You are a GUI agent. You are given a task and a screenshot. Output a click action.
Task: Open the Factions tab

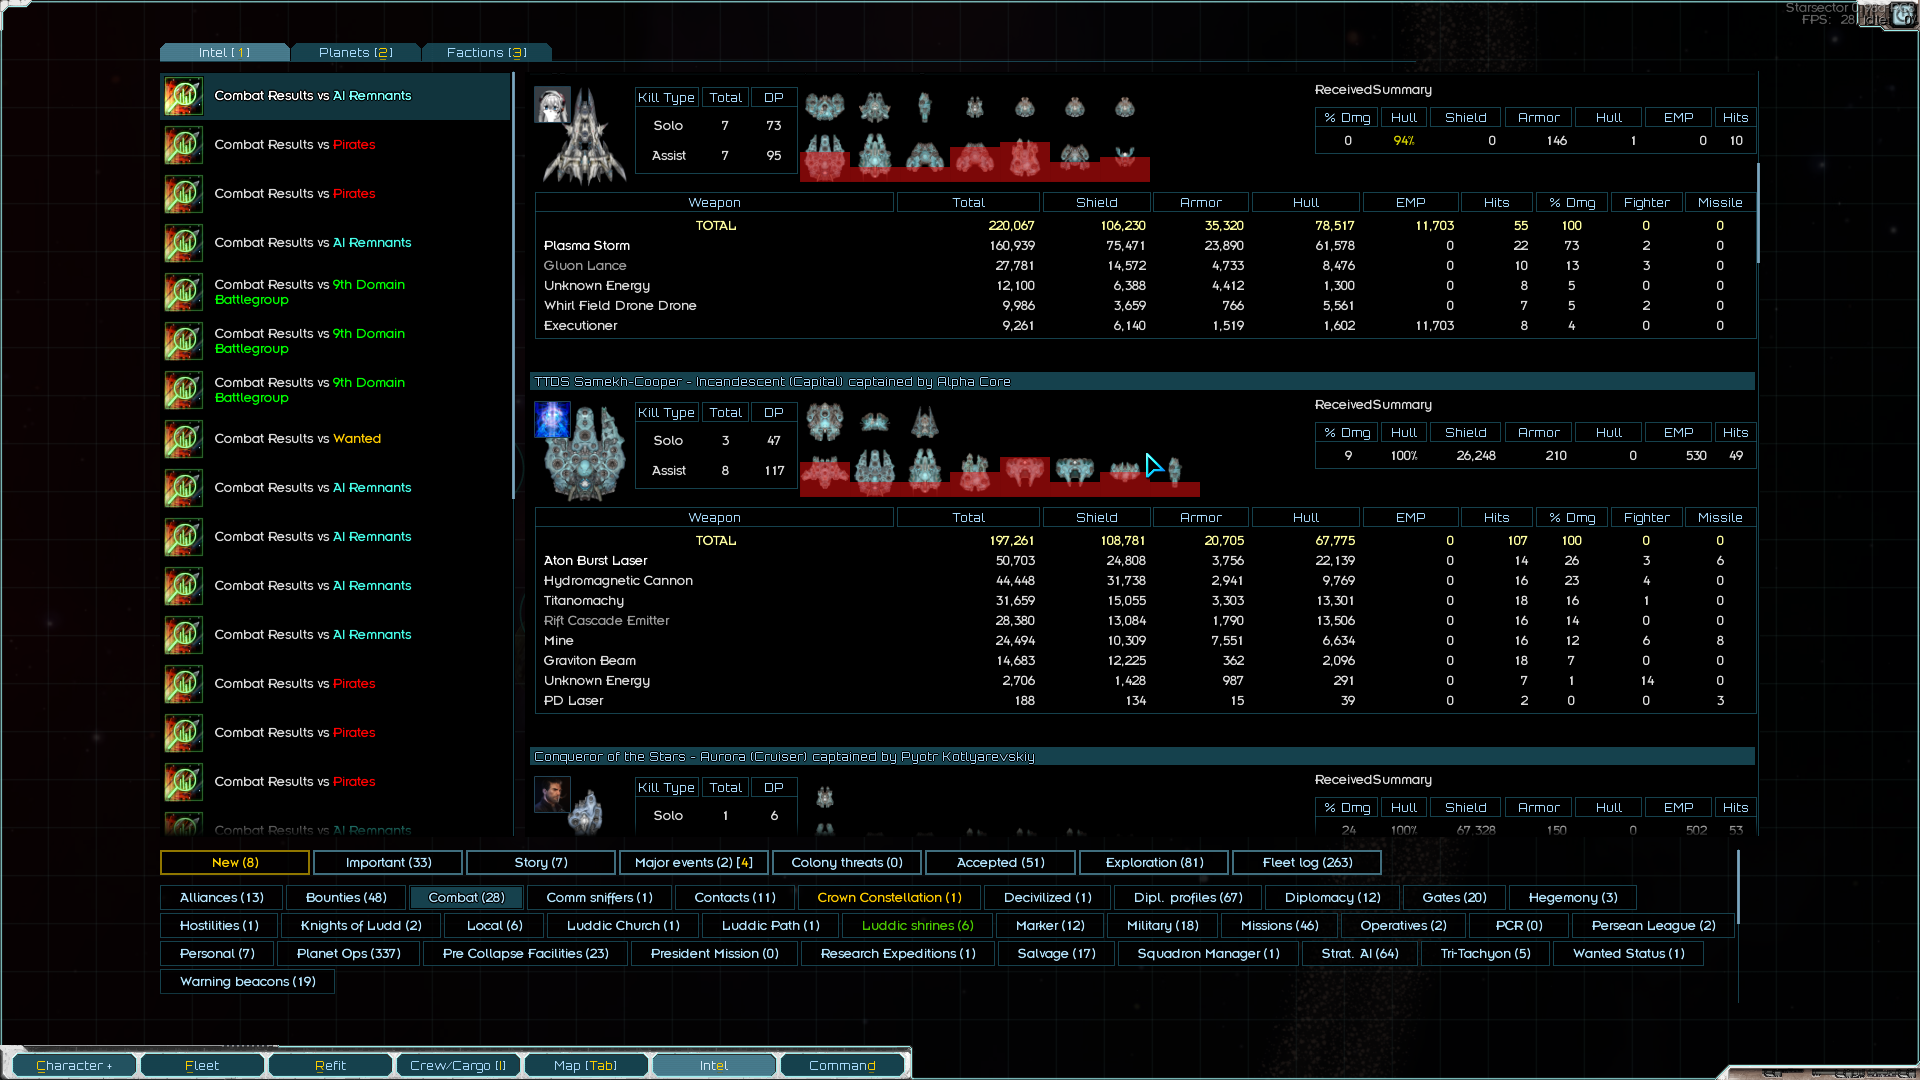point(486,53)
